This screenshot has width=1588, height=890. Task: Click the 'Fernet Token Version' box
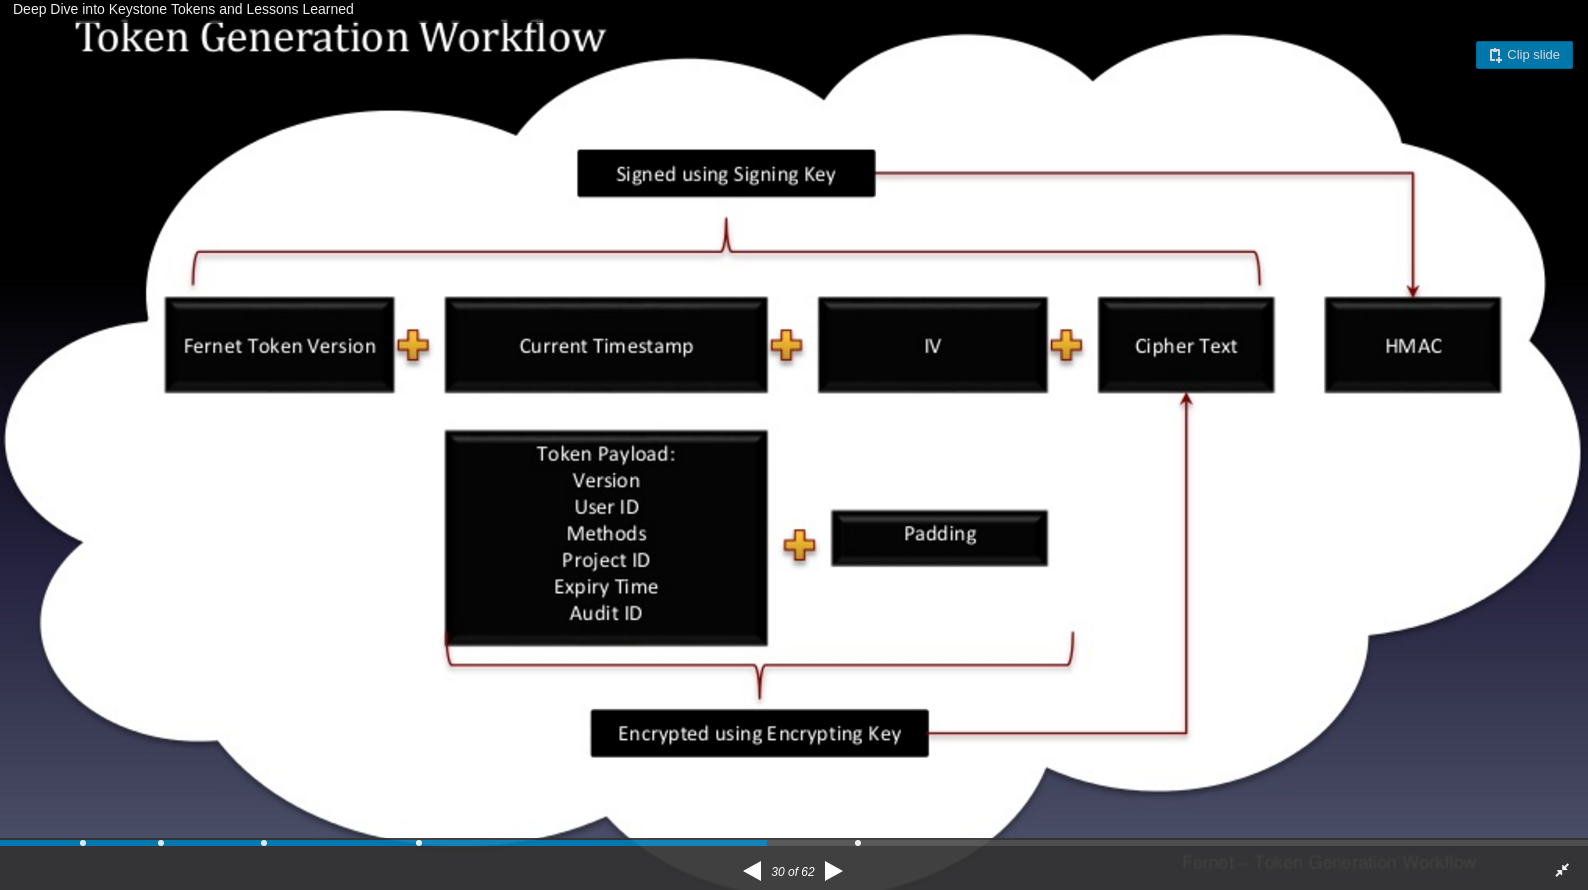280,345
